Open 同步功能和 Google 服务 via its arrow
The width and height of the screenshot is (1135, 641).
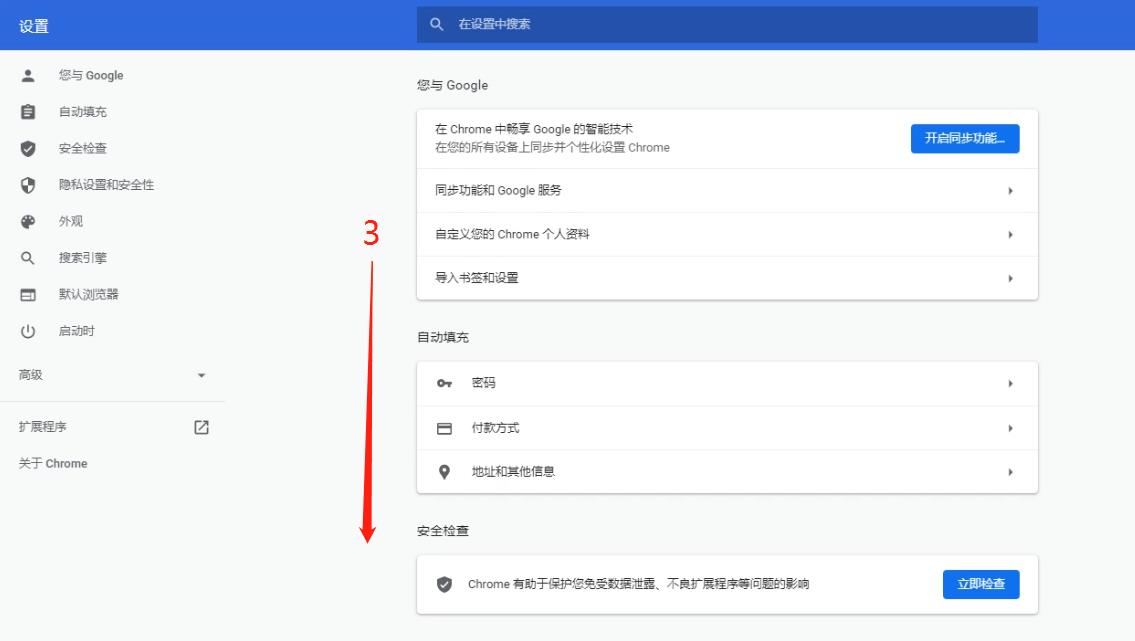coord(1010,191)
